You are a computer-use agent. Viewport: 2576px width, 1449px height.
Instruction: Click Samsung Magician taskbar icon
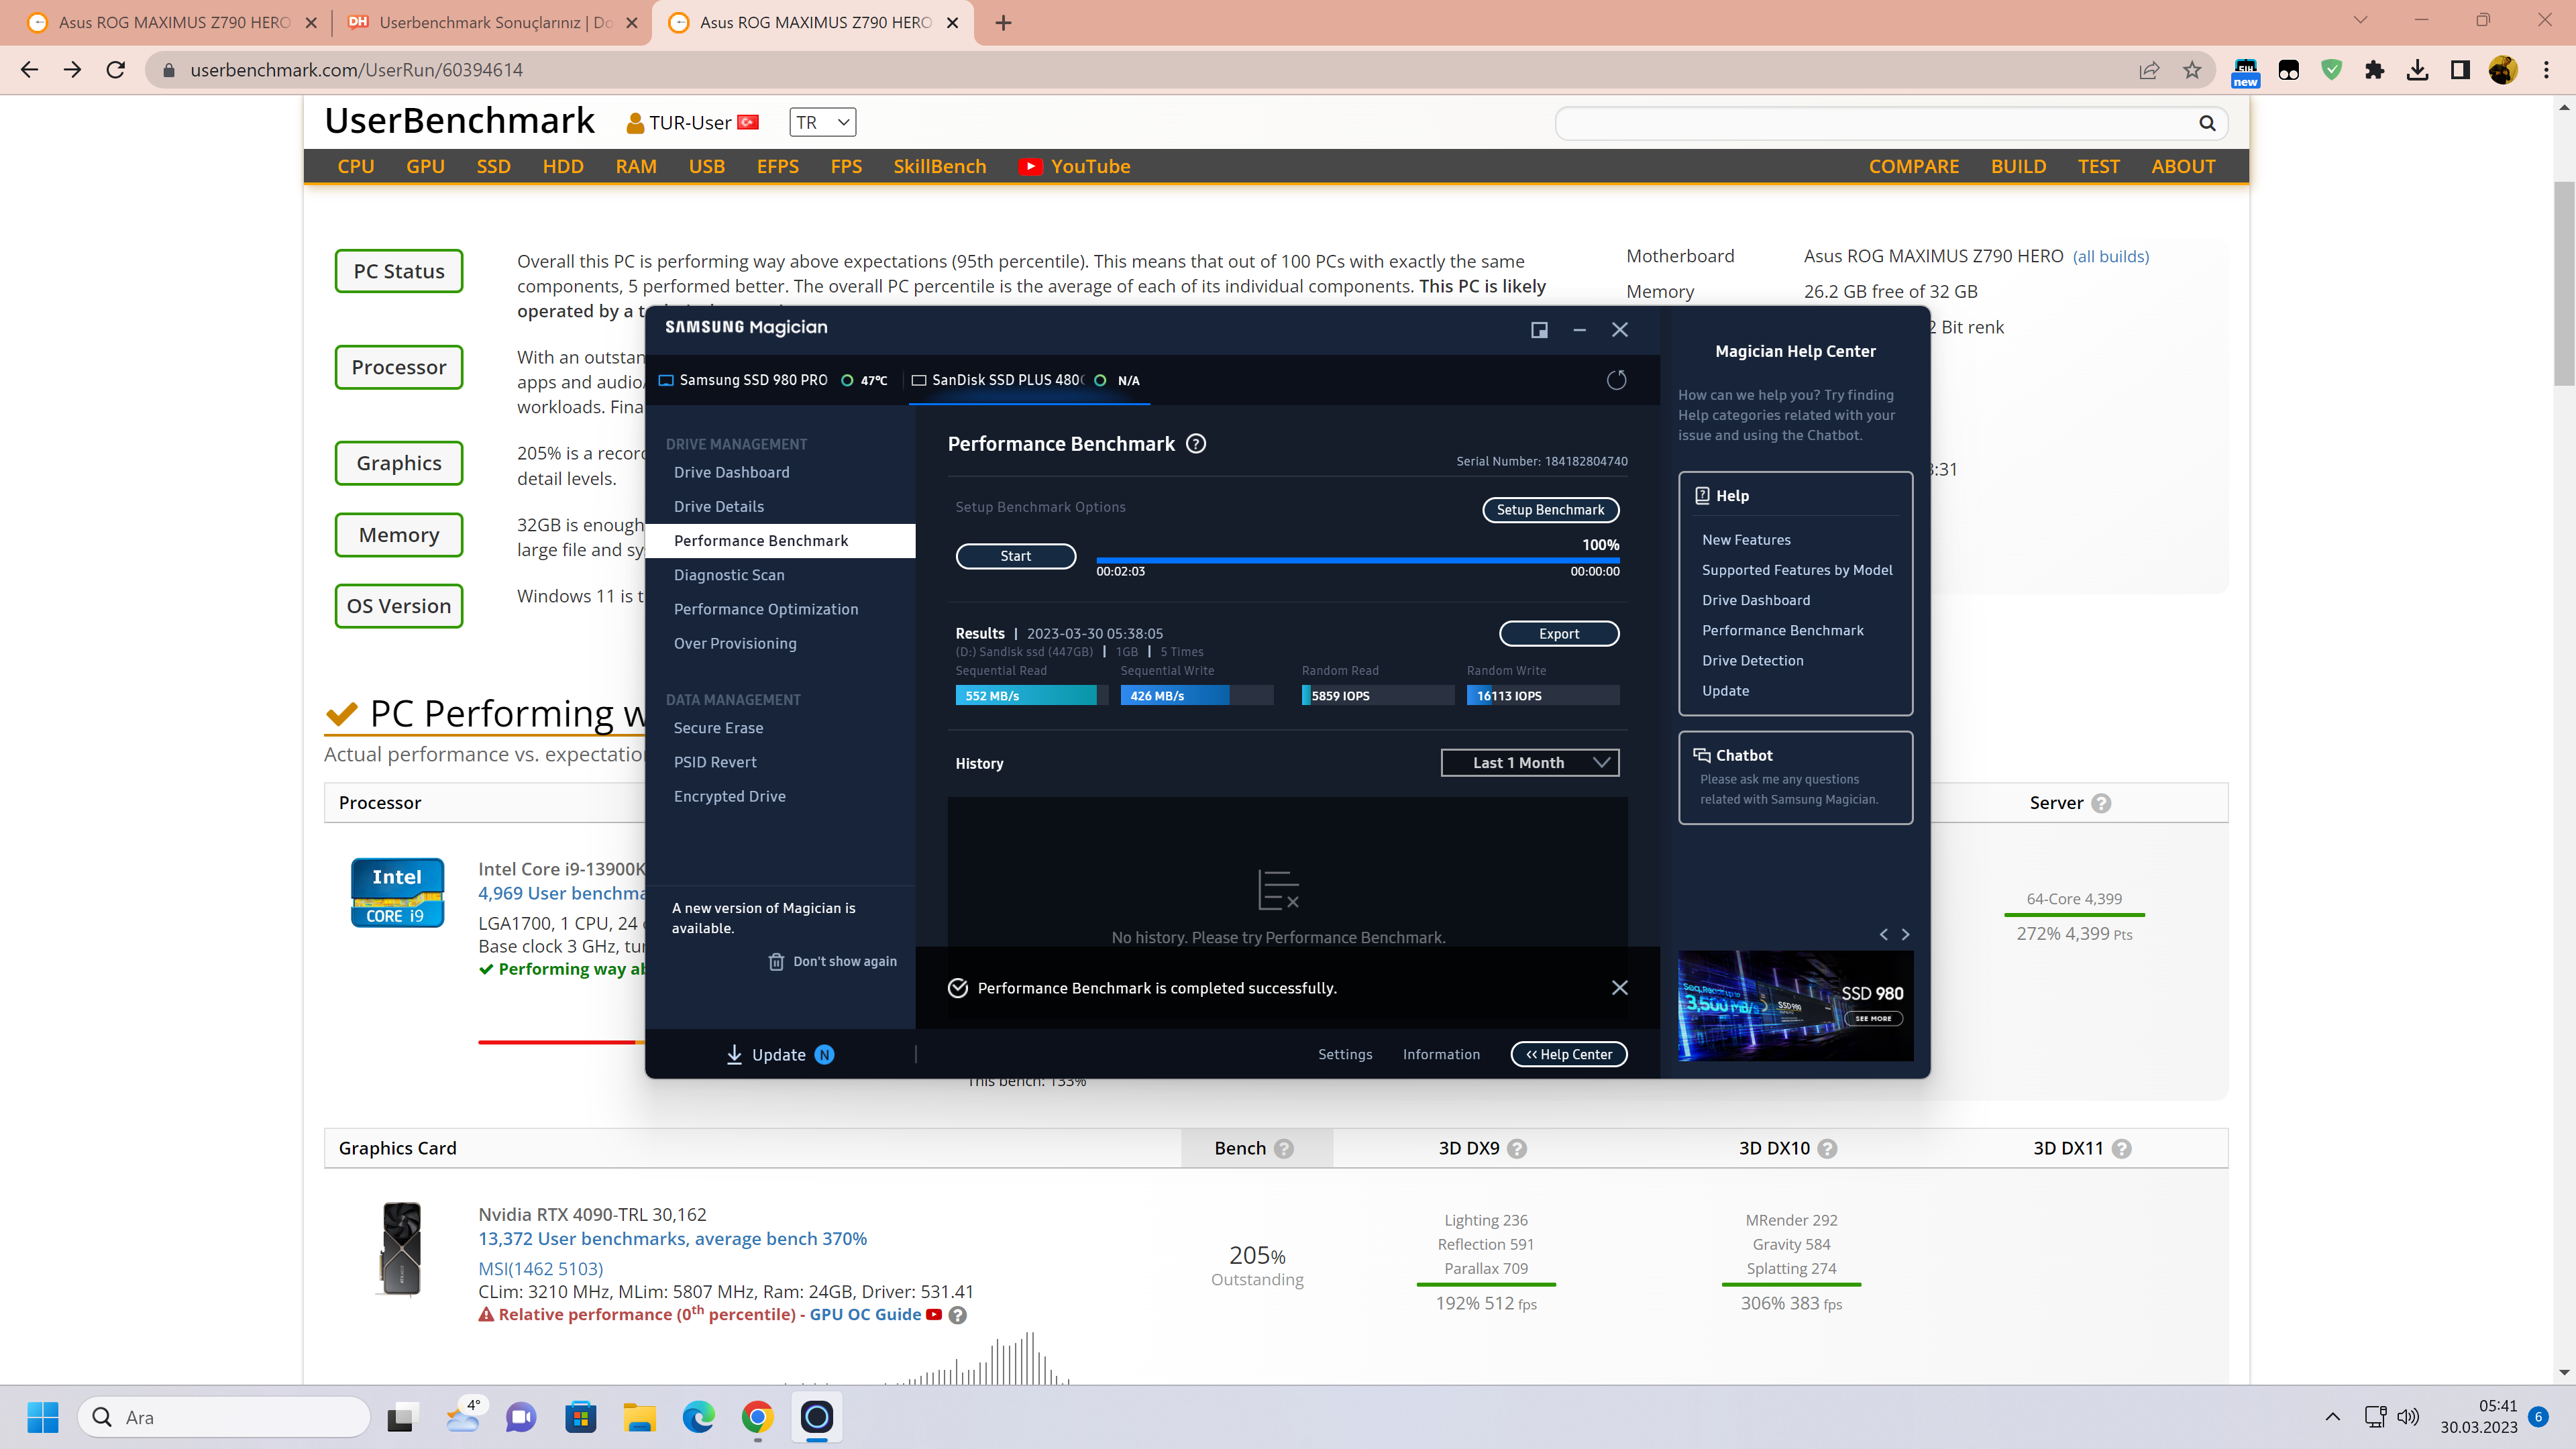[817, 1417]
